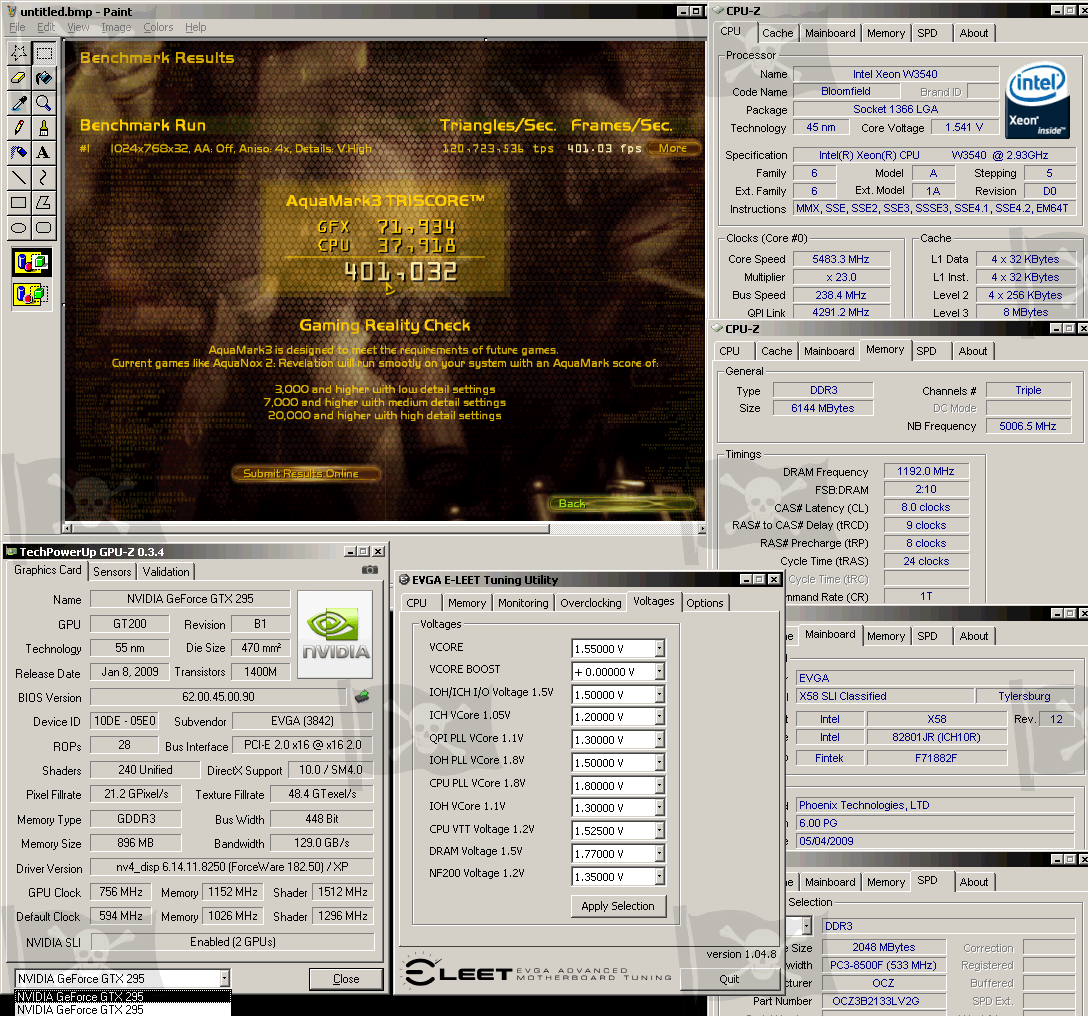The width and height of the screenshot is (1088, 1016).
Task: Choose the transparent selection mode option
Action: 31,294
